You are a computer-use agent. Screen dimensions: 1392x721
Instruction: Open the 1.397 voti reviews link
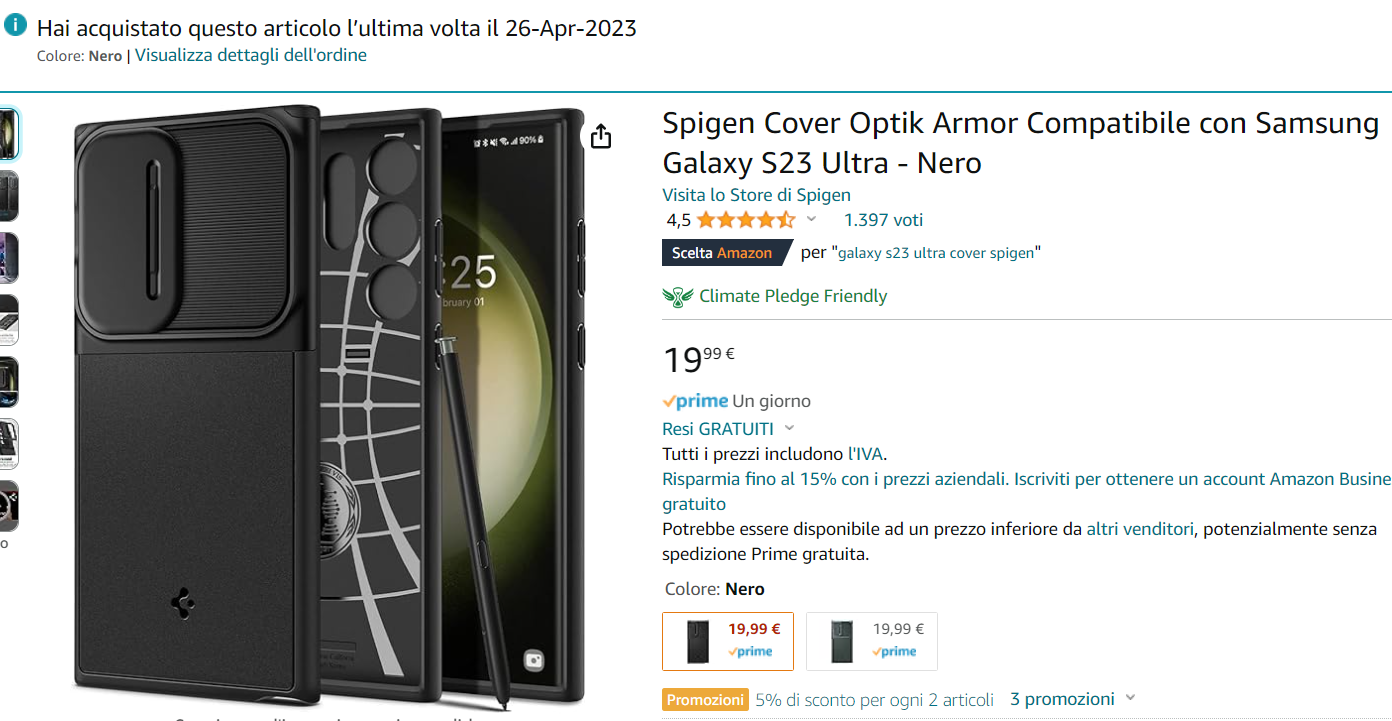884,220
